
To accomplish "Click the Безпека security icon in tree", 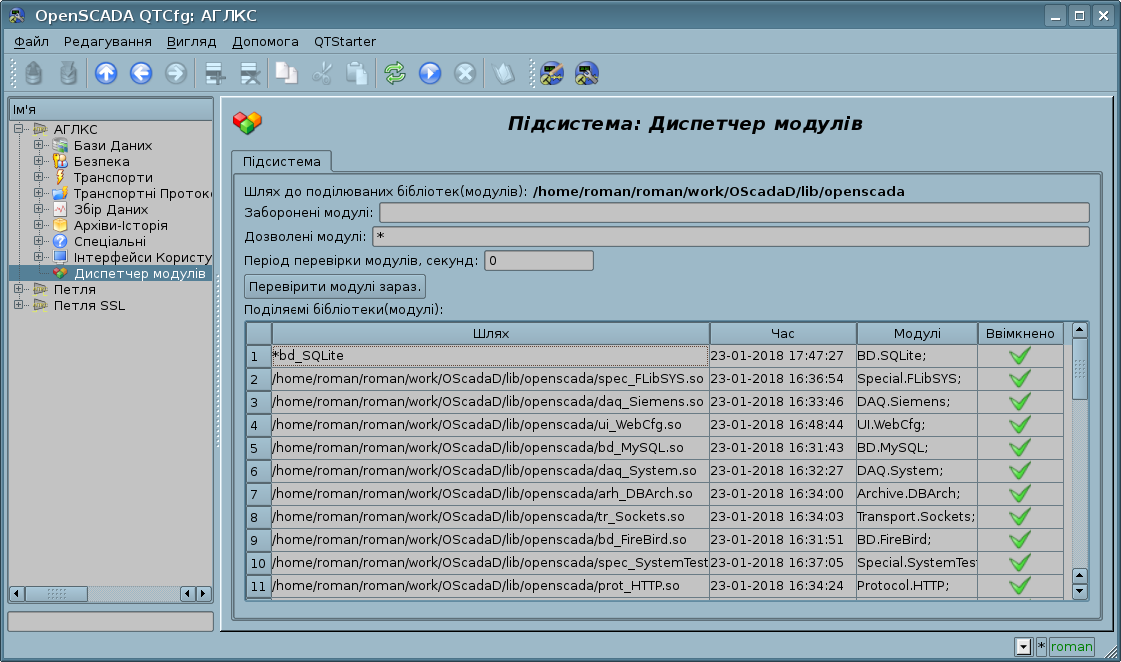I will (60, 162).
